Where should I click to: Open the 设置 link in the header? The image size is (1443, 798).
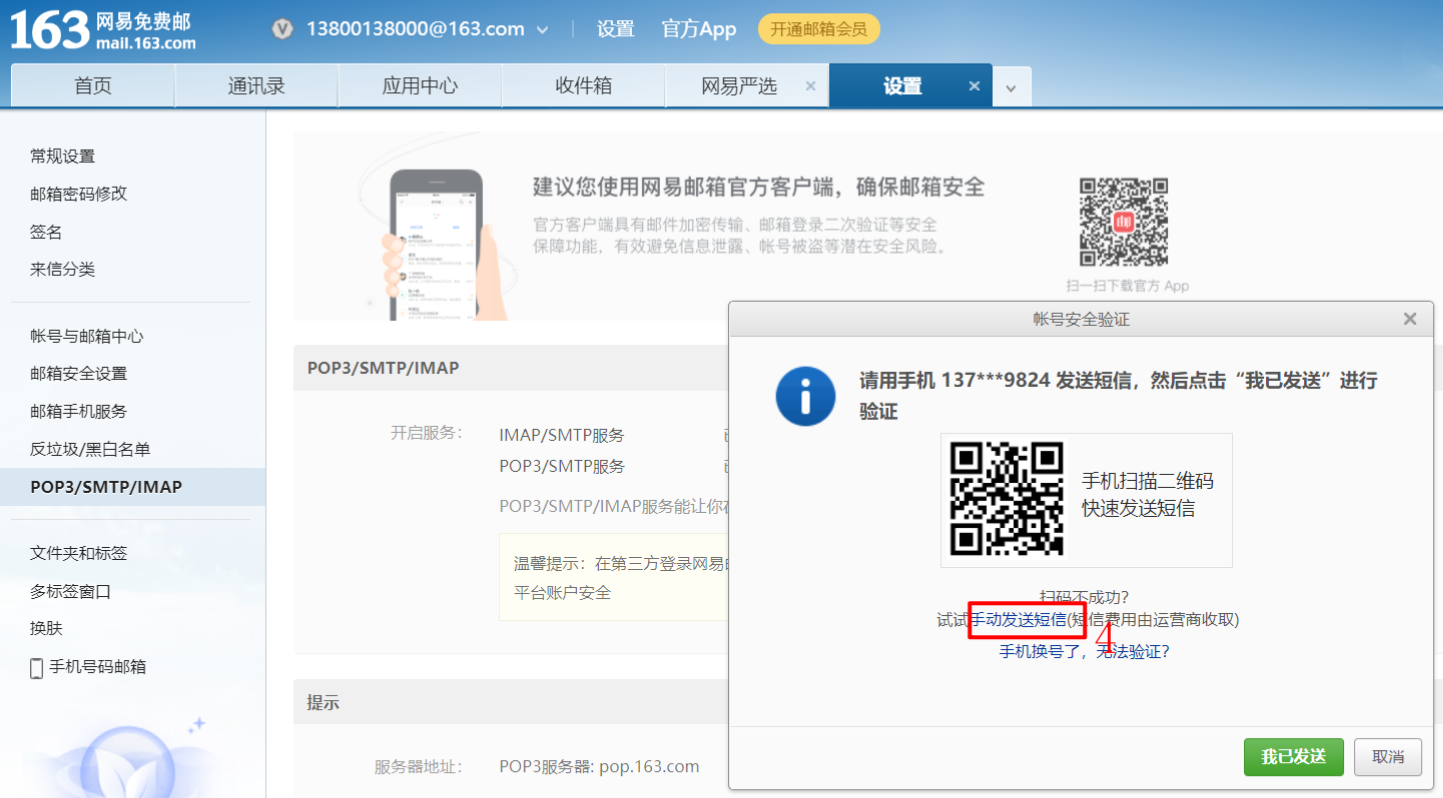click(x=615, y=29)
